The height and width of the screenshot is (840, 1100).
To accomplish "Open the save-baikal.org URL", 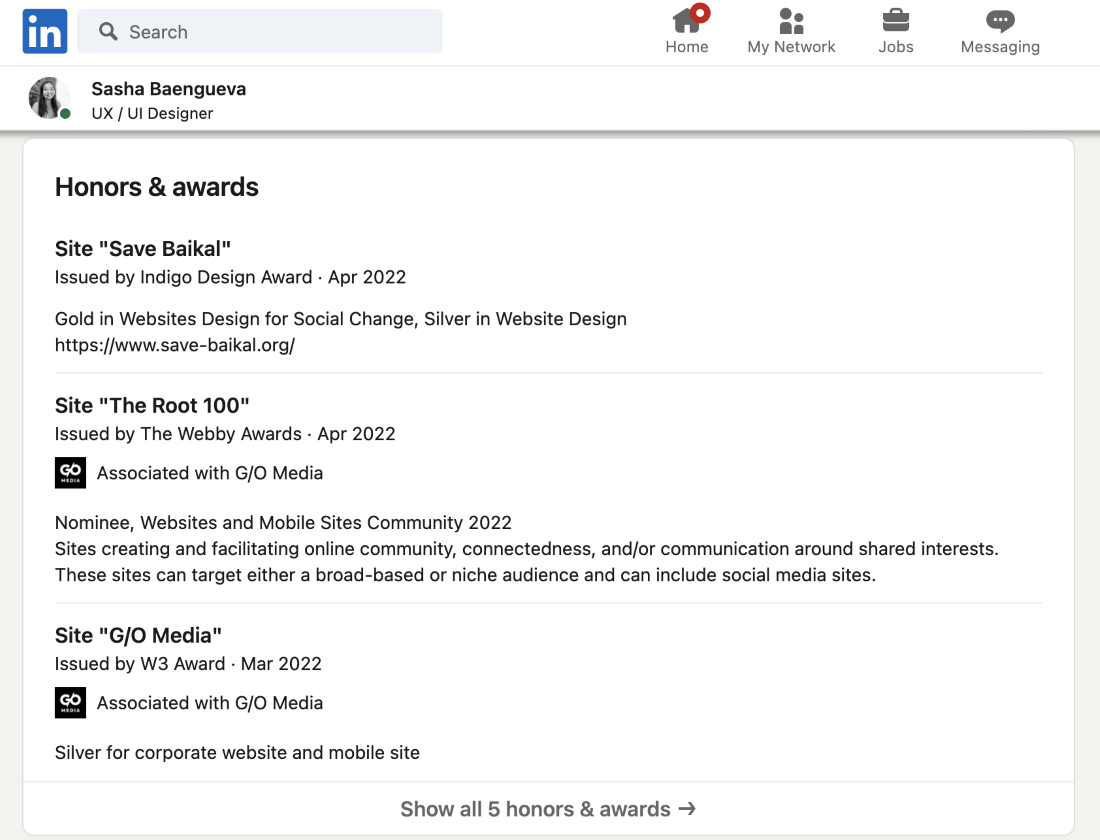I will pyautogui.click(x=175, y=345).
